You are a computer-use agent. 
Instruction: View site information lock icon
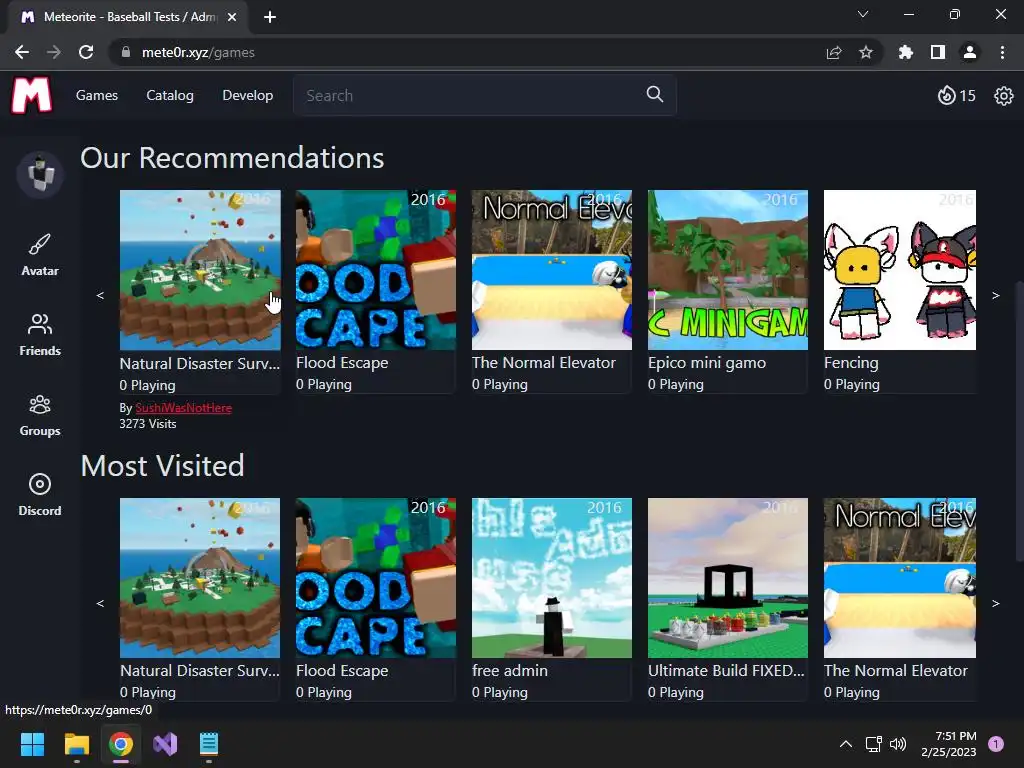tap(125, 52)
